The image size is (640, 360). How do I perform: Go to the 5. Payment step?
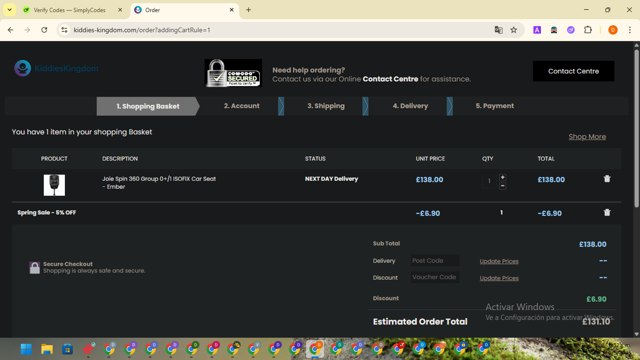(495, 106)
